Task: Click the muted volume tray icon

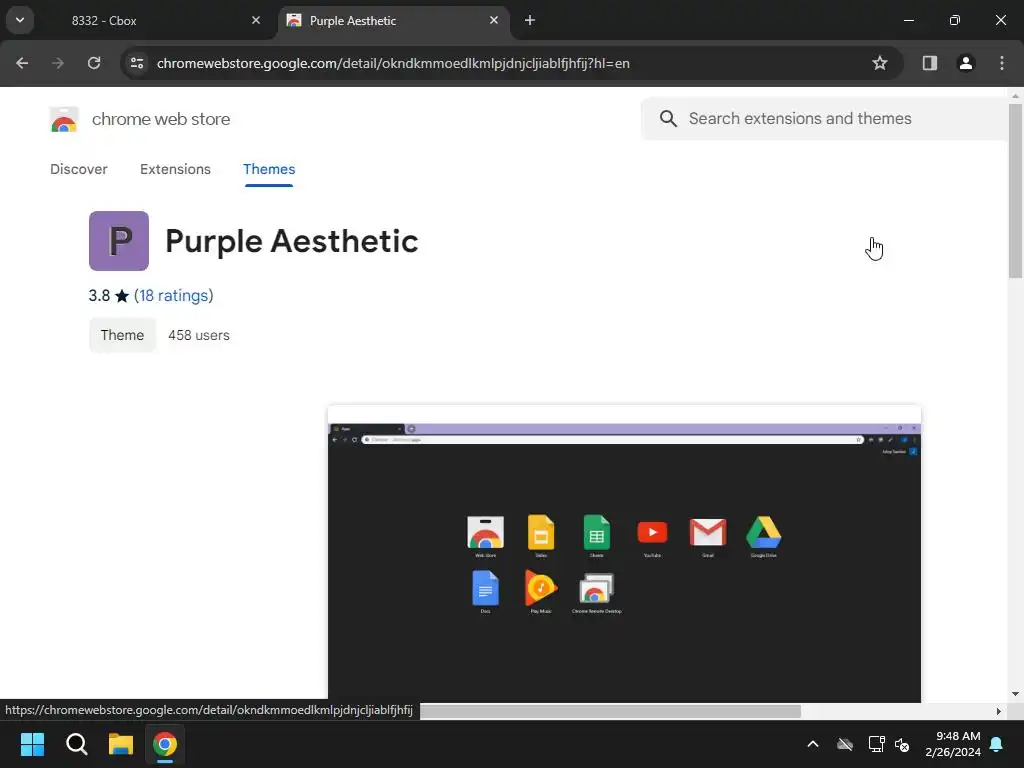Action: (902, 744)
